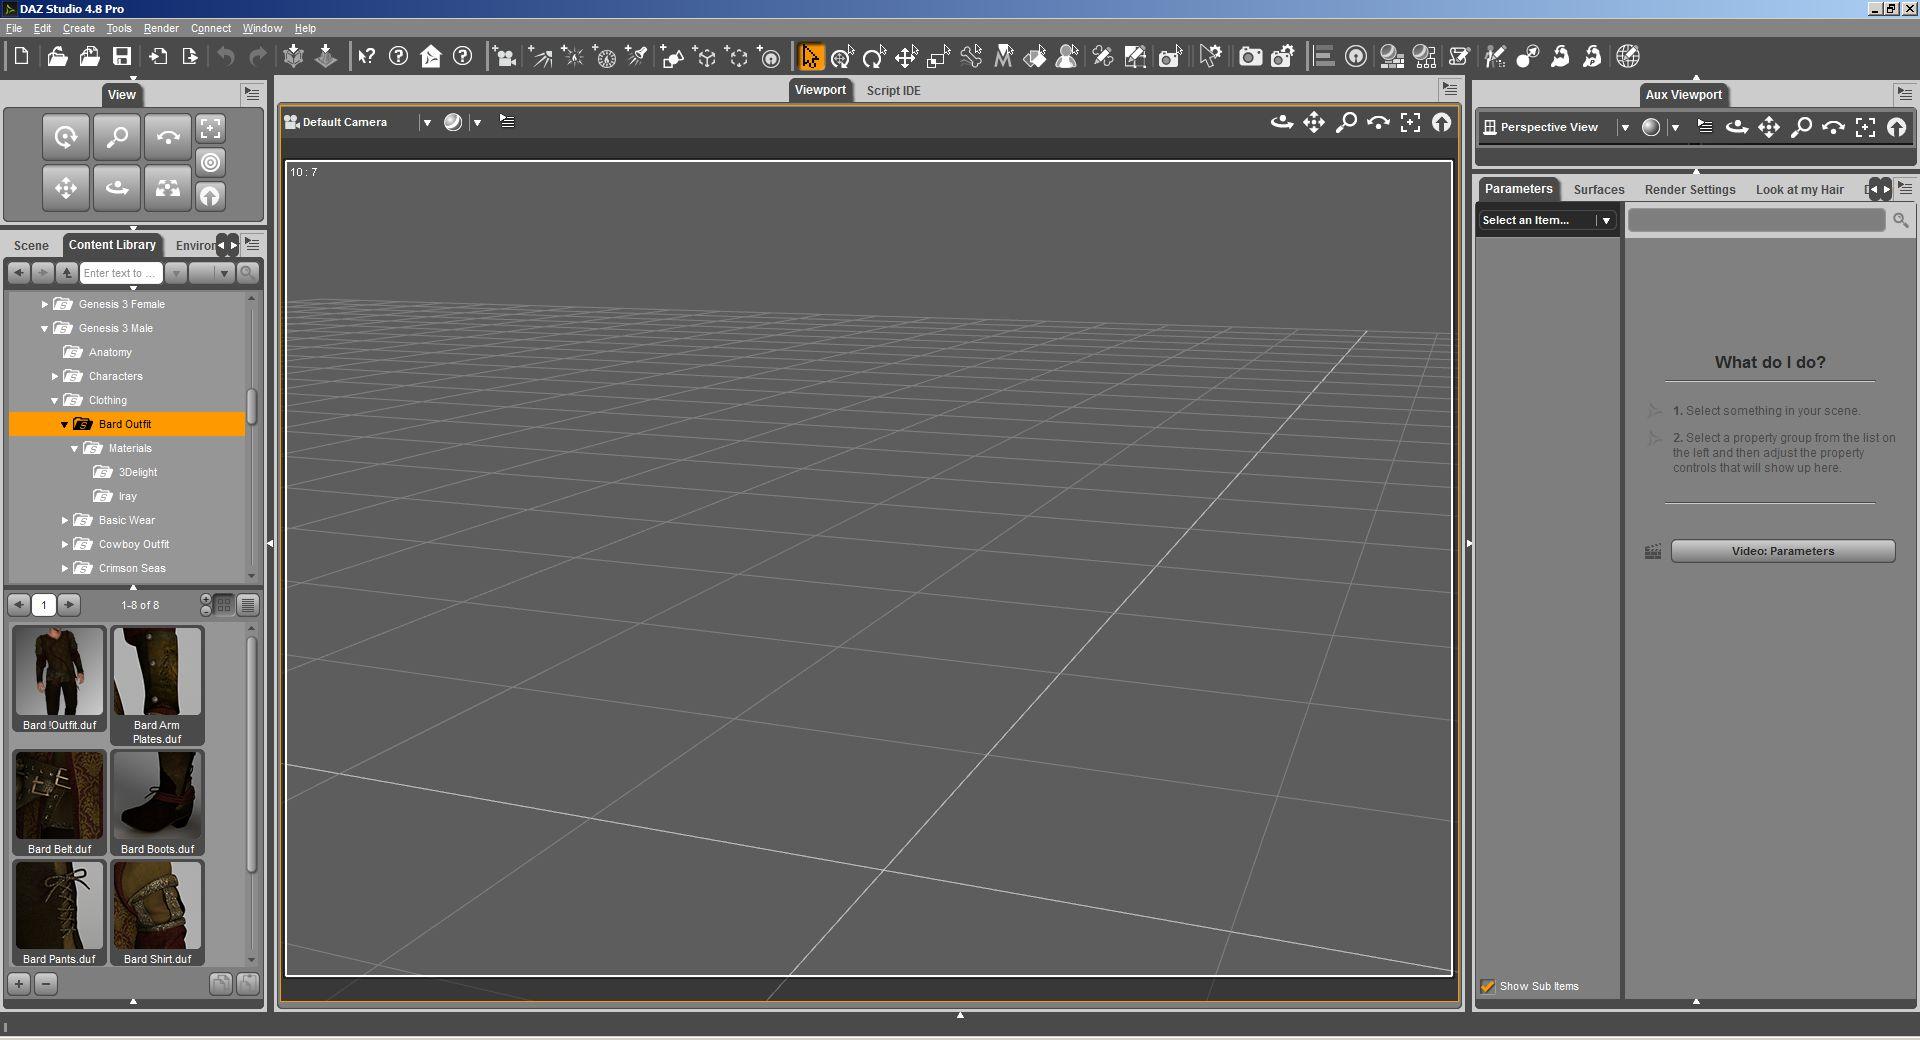Click Content Library search text field
This screenshot has width=1920, height=1040.
click(x=120, y=273)
